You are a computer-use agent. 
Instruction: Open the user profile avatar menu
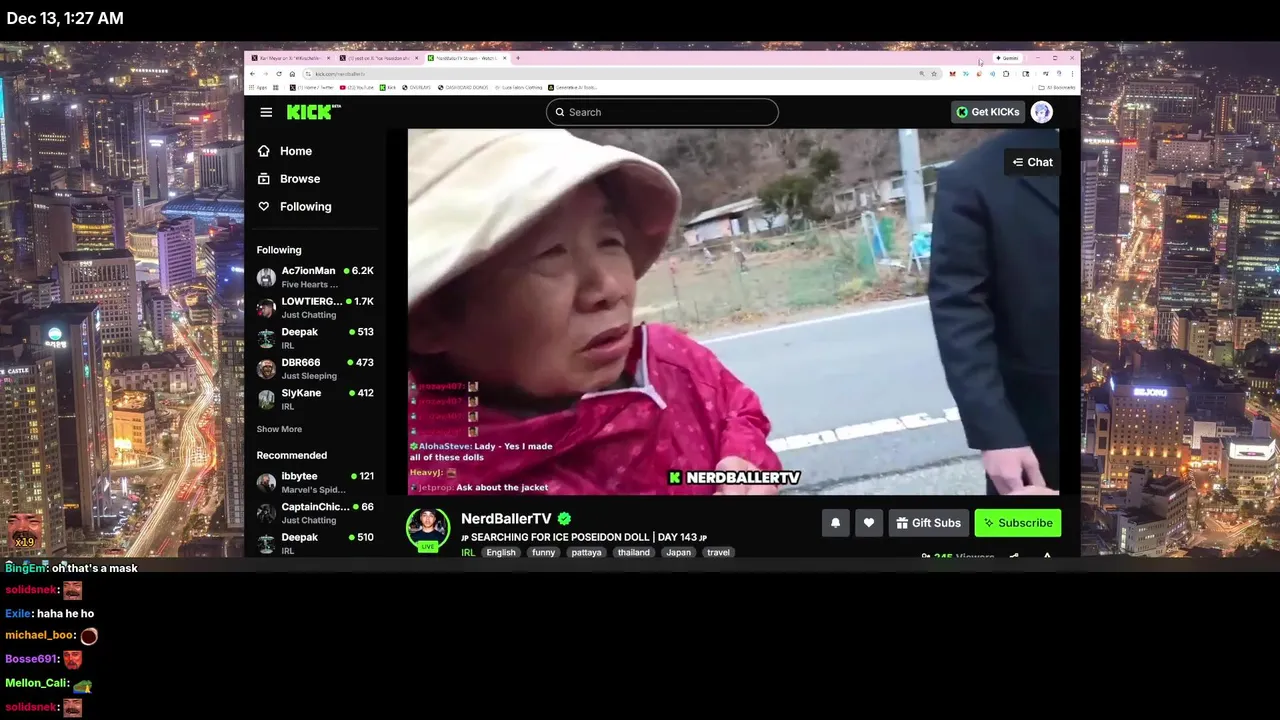1042,112
